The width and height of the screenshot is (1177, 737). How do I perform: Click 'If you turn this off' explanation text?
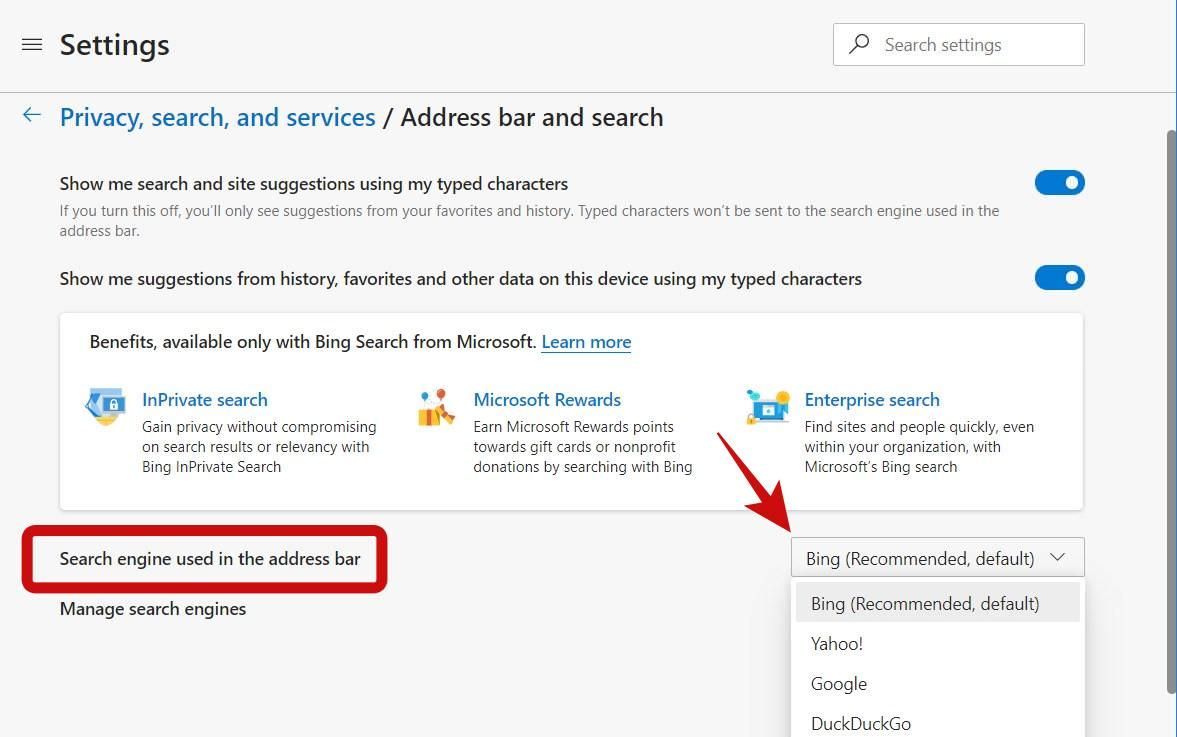pyautogui.click(x=529, y=221)
